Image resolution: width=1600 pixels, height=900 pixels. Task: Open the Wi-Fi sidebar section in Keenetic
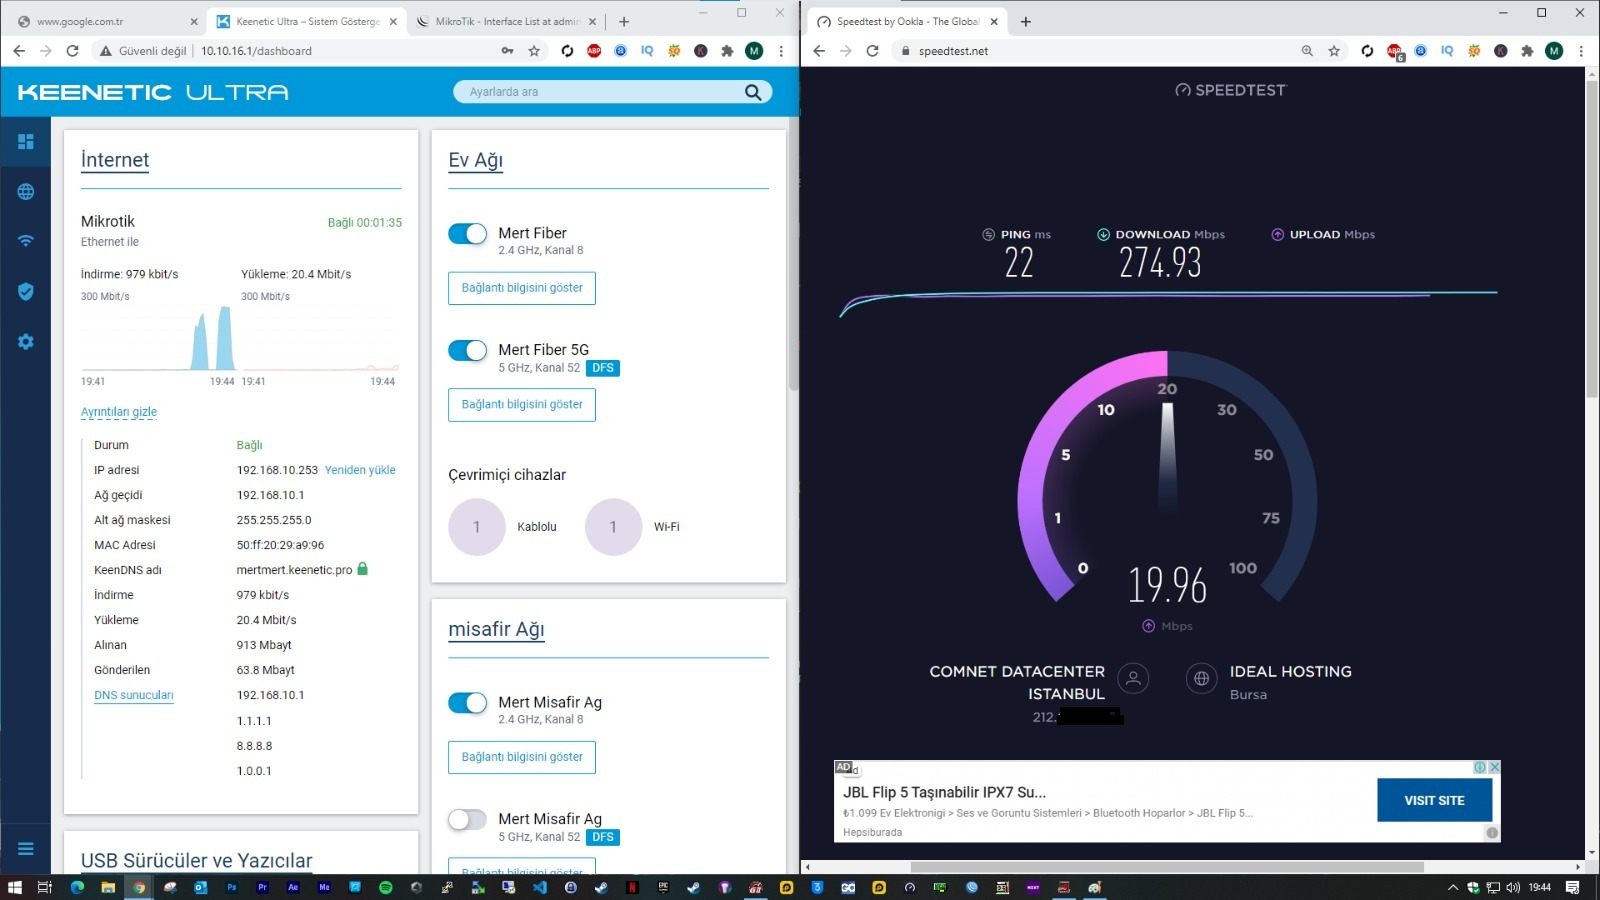click(x=26, y=241)
